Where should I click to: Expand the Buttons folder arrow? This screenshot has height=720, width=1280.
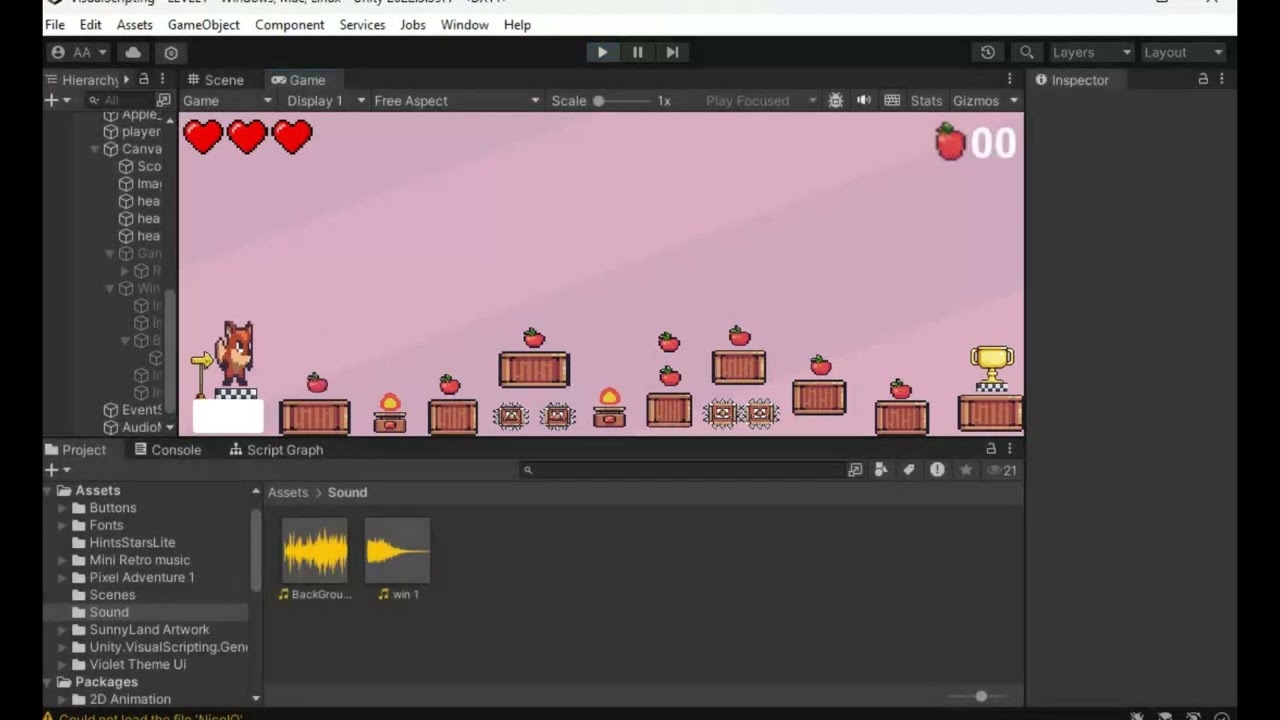coord(62,508)
